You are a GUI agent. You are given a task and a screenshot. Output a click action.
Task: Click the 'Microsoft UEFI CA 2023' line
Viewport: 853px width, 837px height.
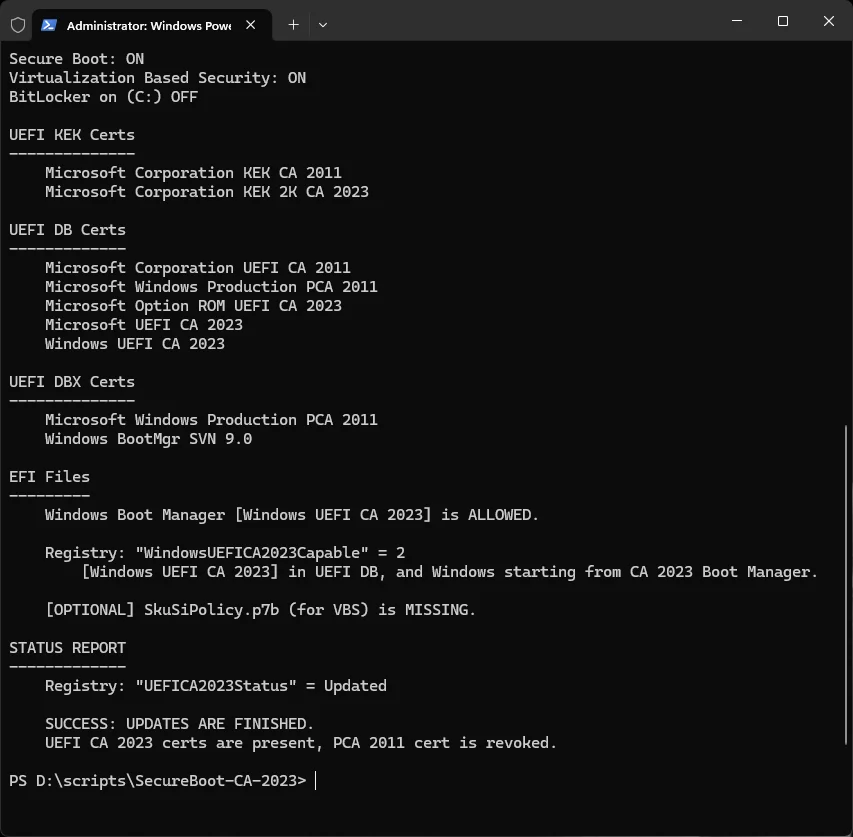[x=144, y=325]
